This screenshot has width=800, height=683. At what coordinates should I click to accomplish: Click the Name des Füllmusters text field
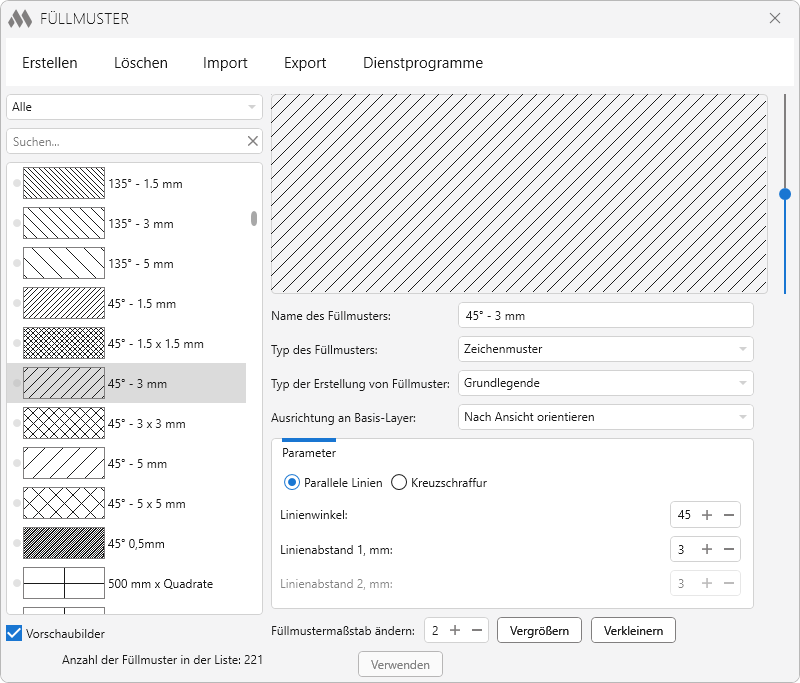click(x=605, y=315)
